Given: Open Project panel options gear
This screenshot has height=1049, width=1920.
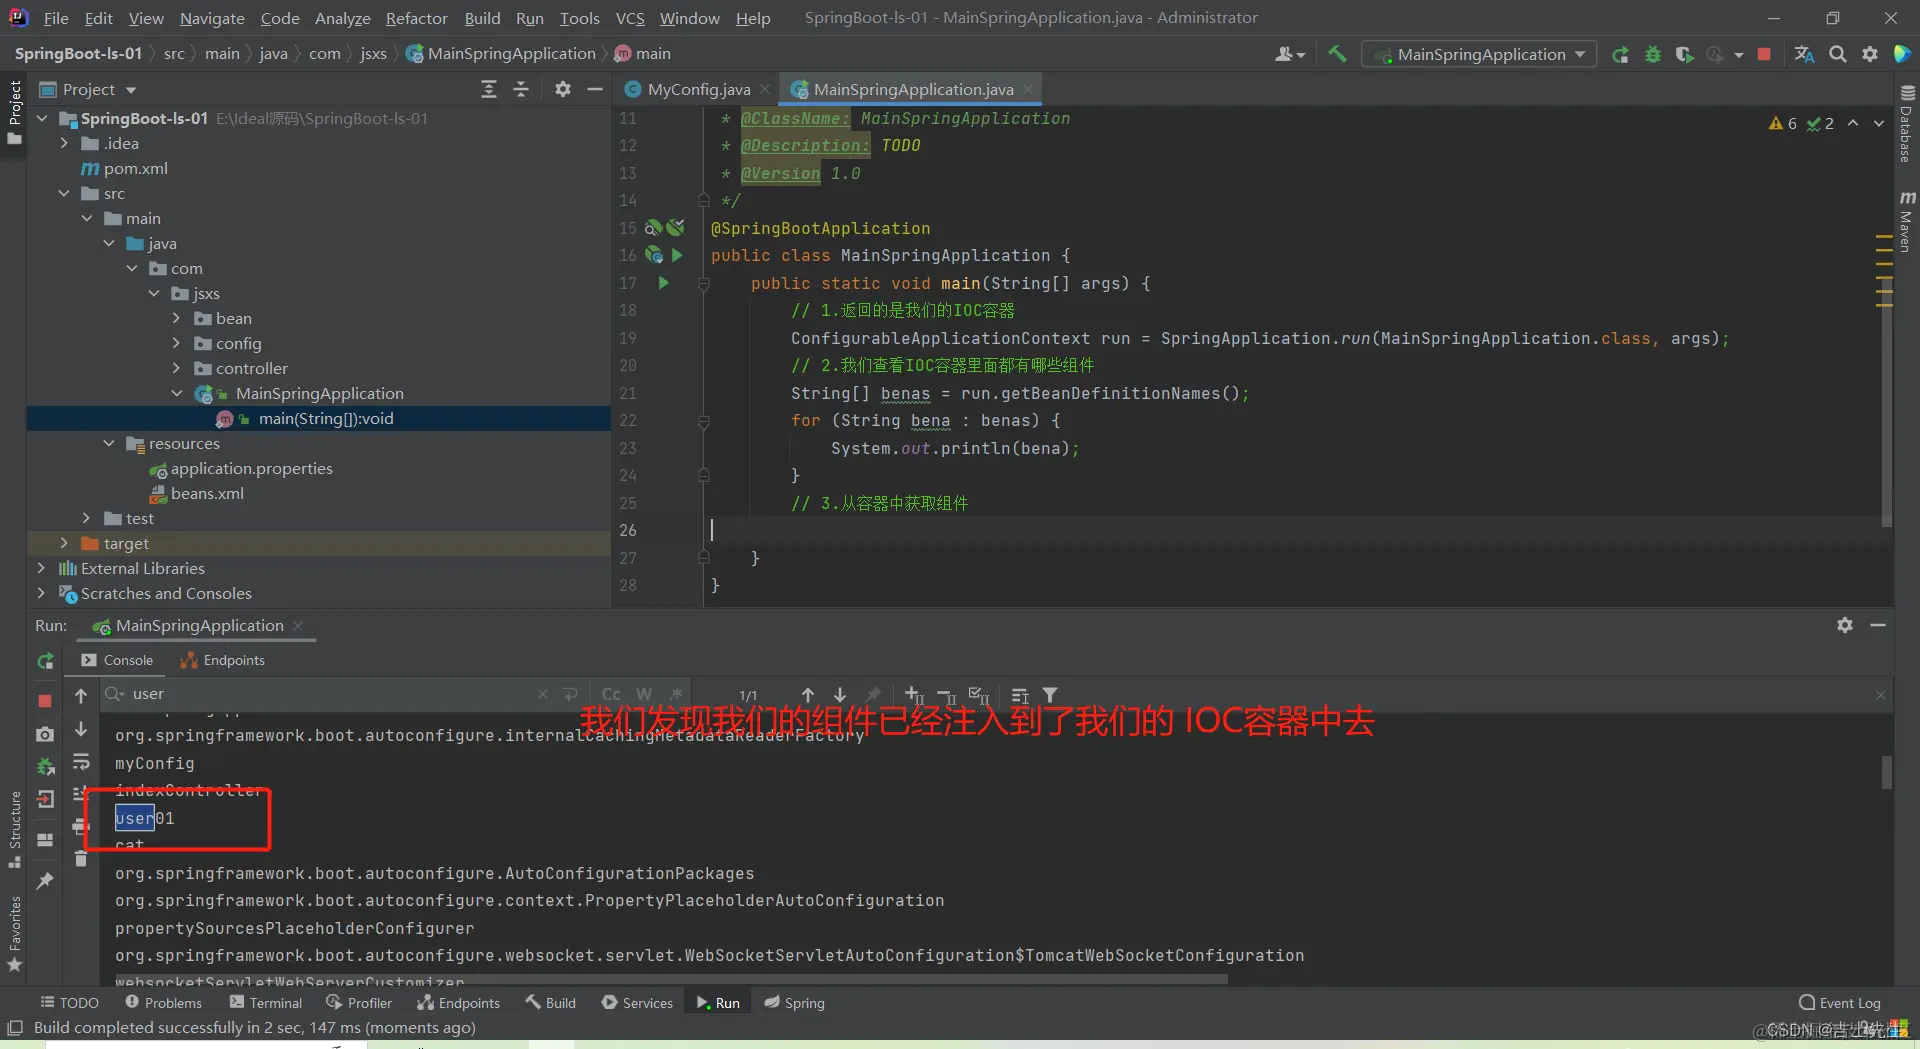Looking at the screenshot, I should point(563,89).
